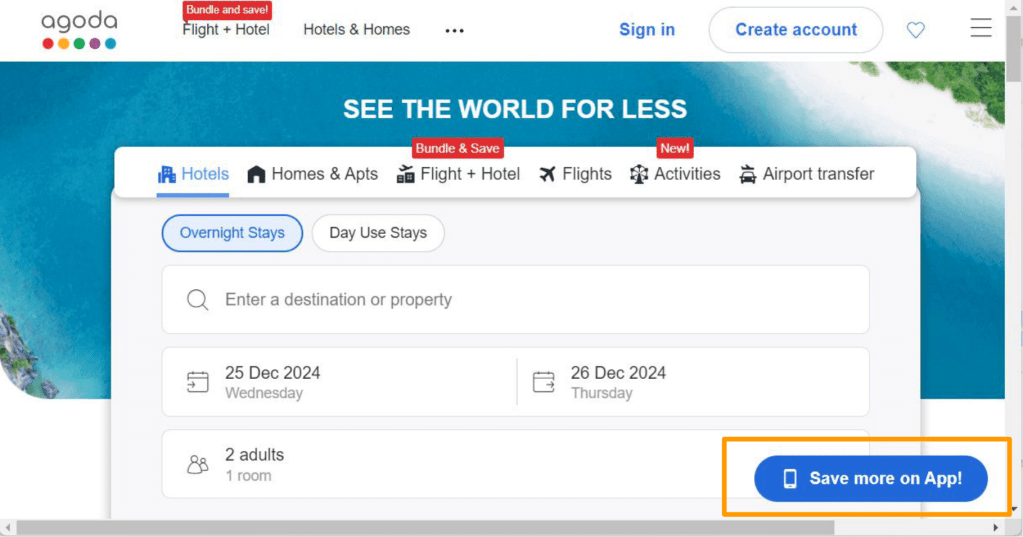Click the check-in calendar icon
1023x537 pixels.
[198, 382]
